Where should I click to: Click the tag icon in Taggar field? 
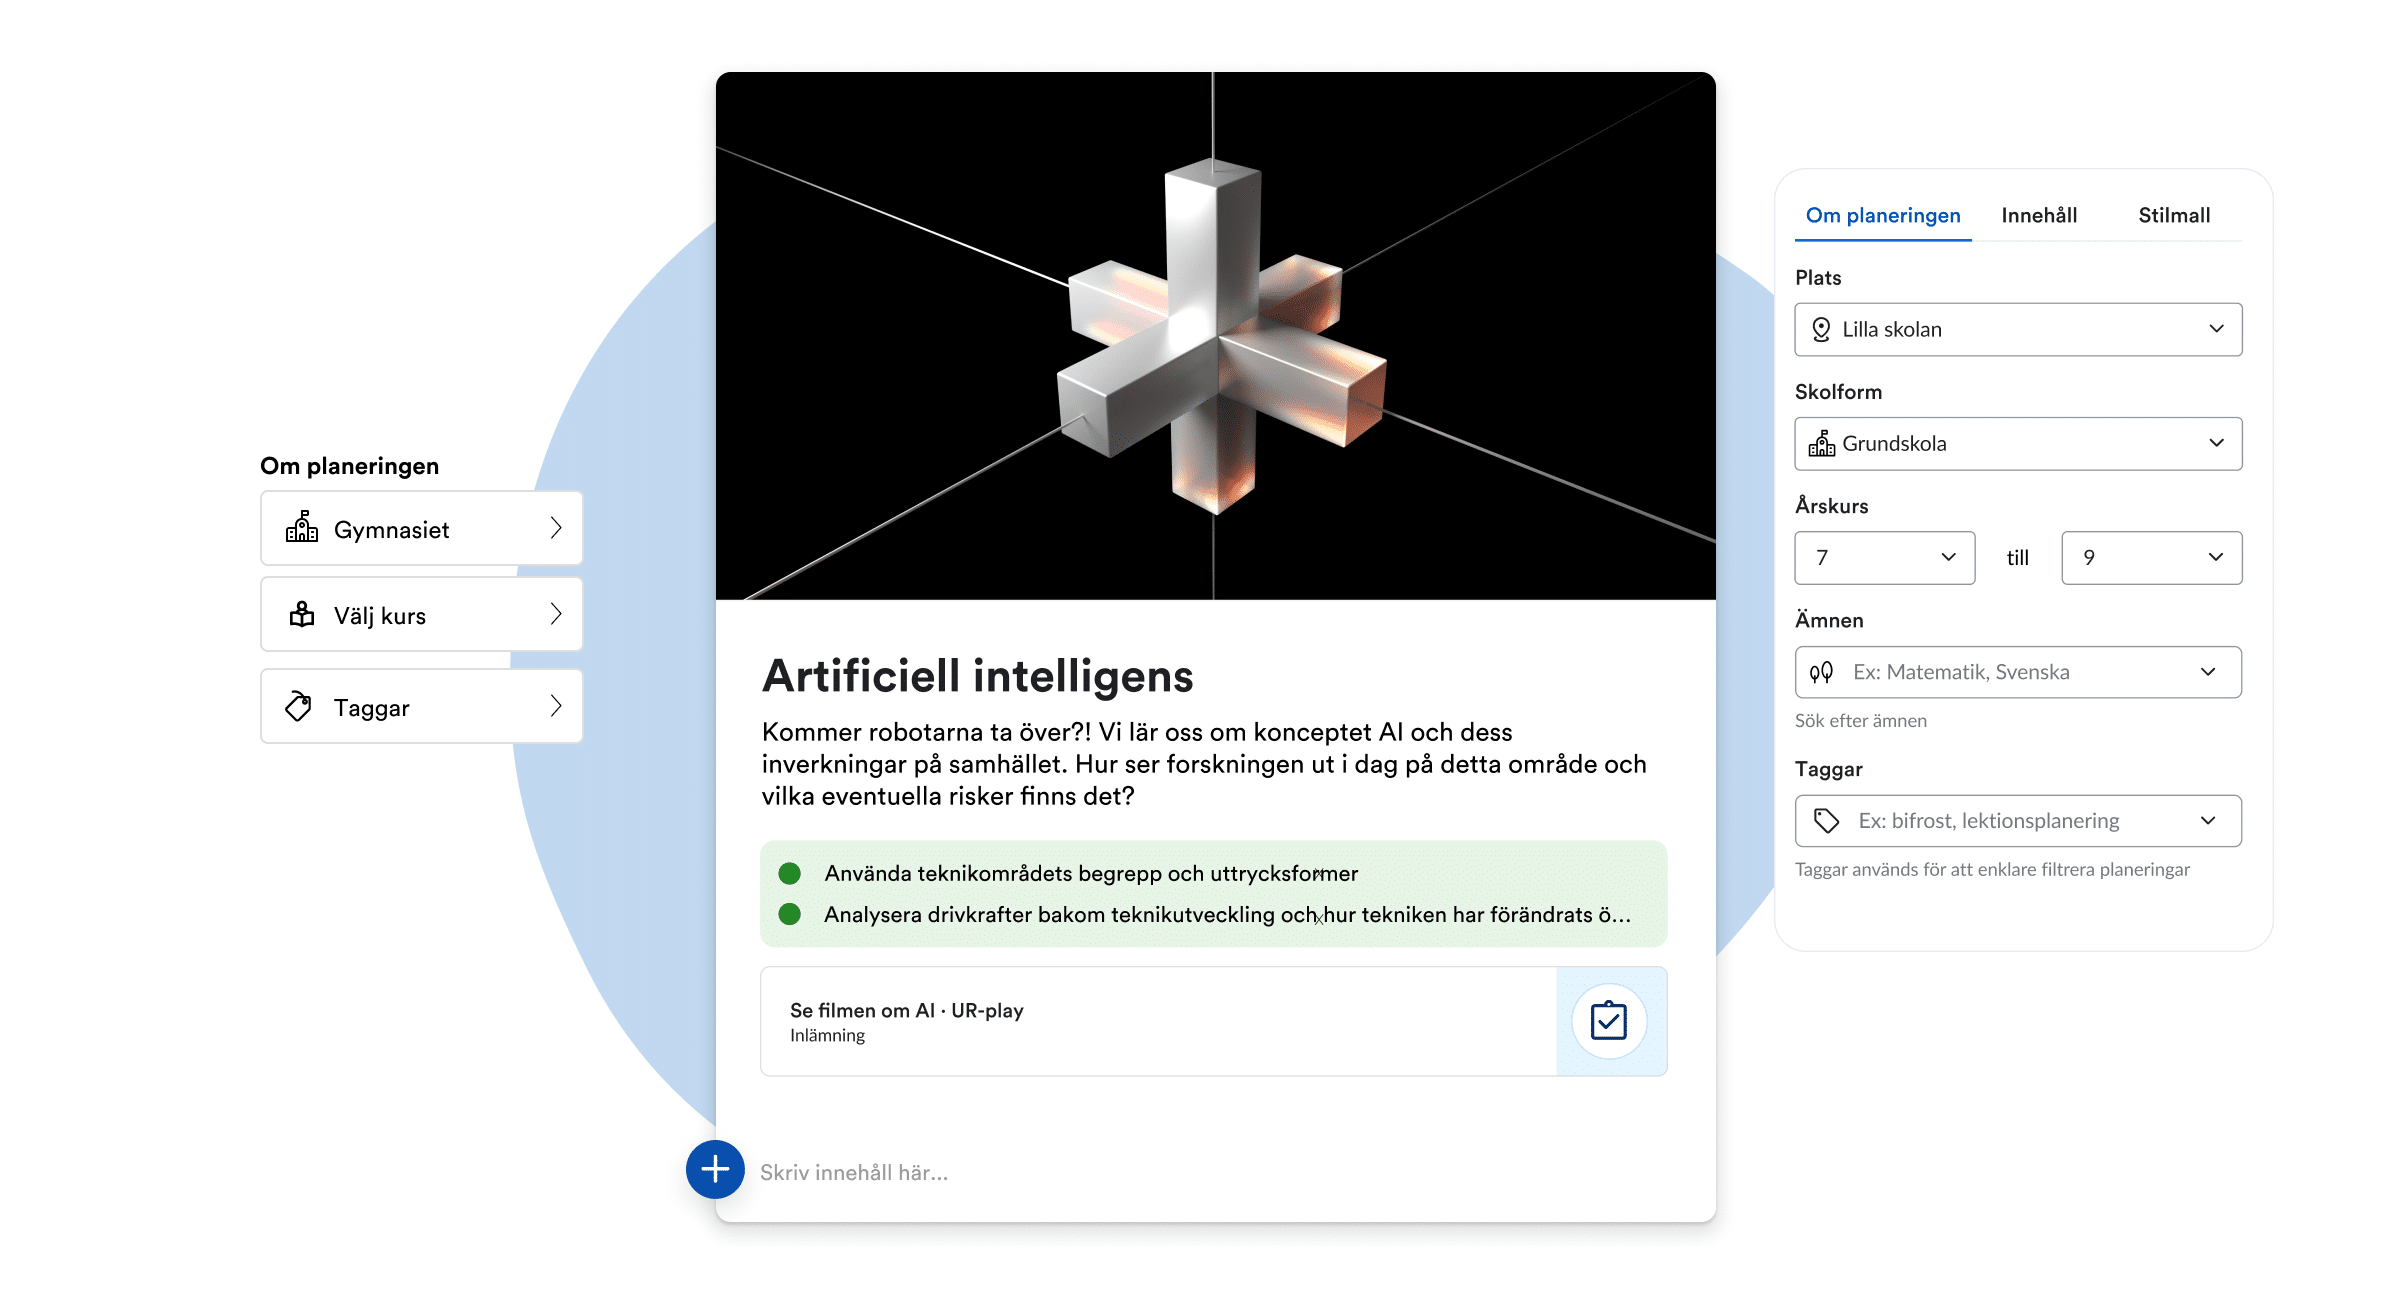(1826, 821)
